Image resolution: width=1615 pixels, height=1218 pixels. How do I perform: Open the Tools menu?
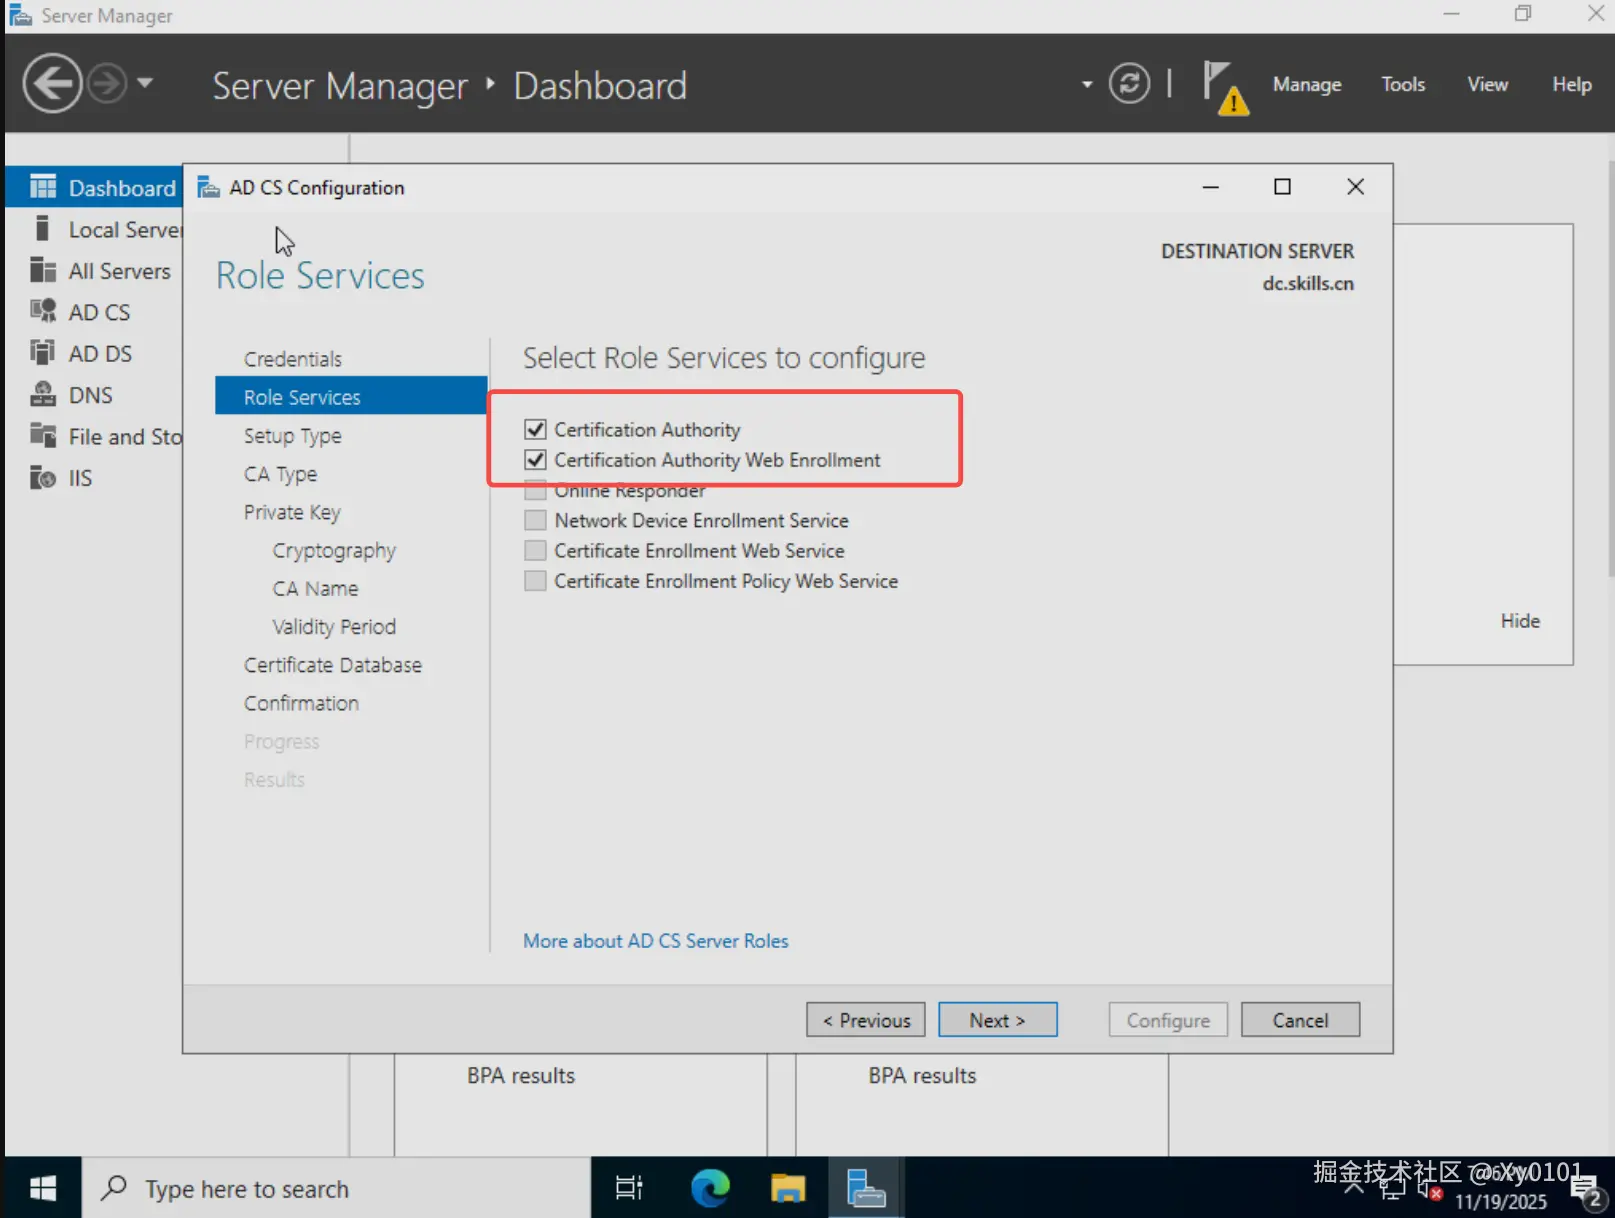[1403, 85]
